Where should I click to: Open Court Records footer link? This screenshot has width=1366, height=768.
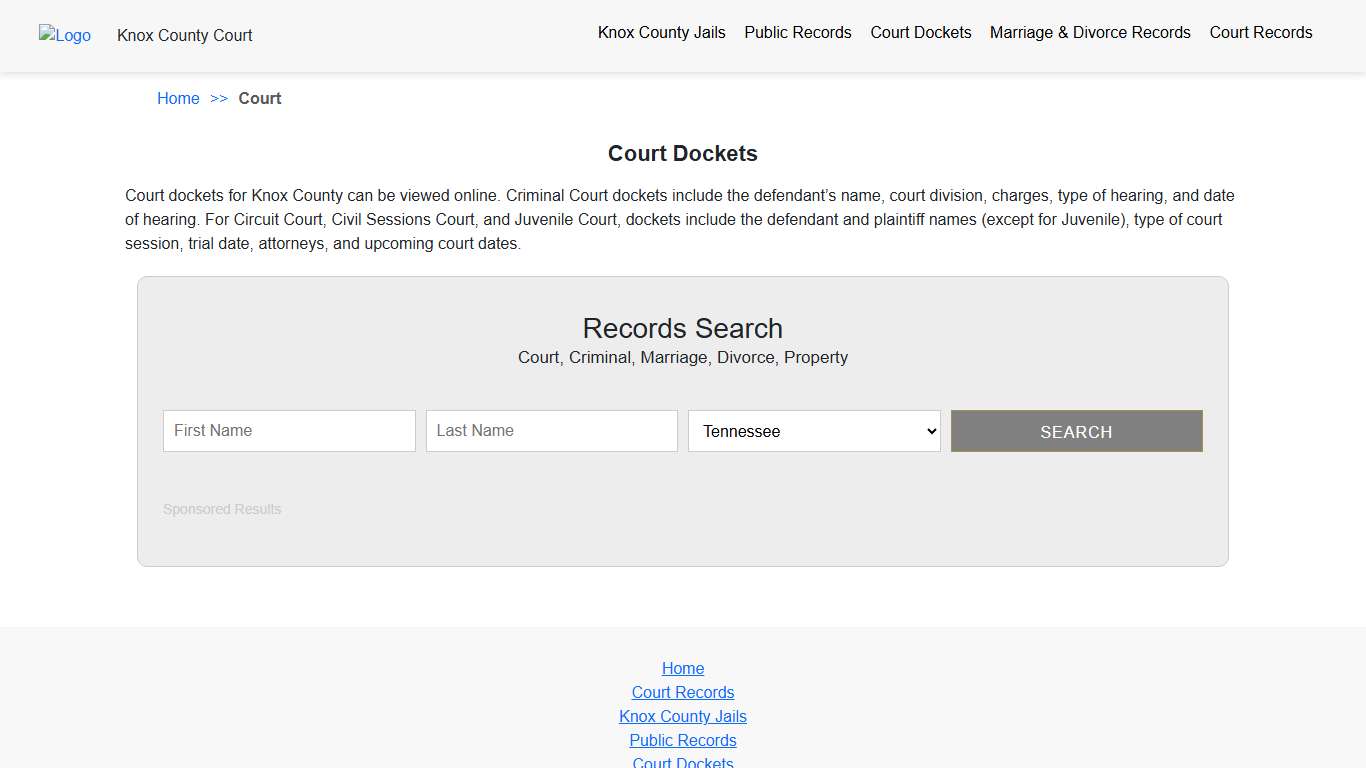tap(683, 692)
